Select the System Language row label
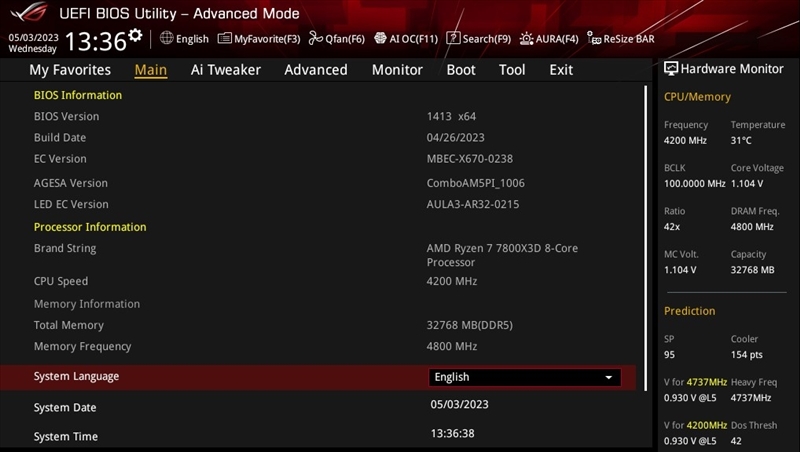Viewport: 800px width, 452px height. tap(77, 376)
